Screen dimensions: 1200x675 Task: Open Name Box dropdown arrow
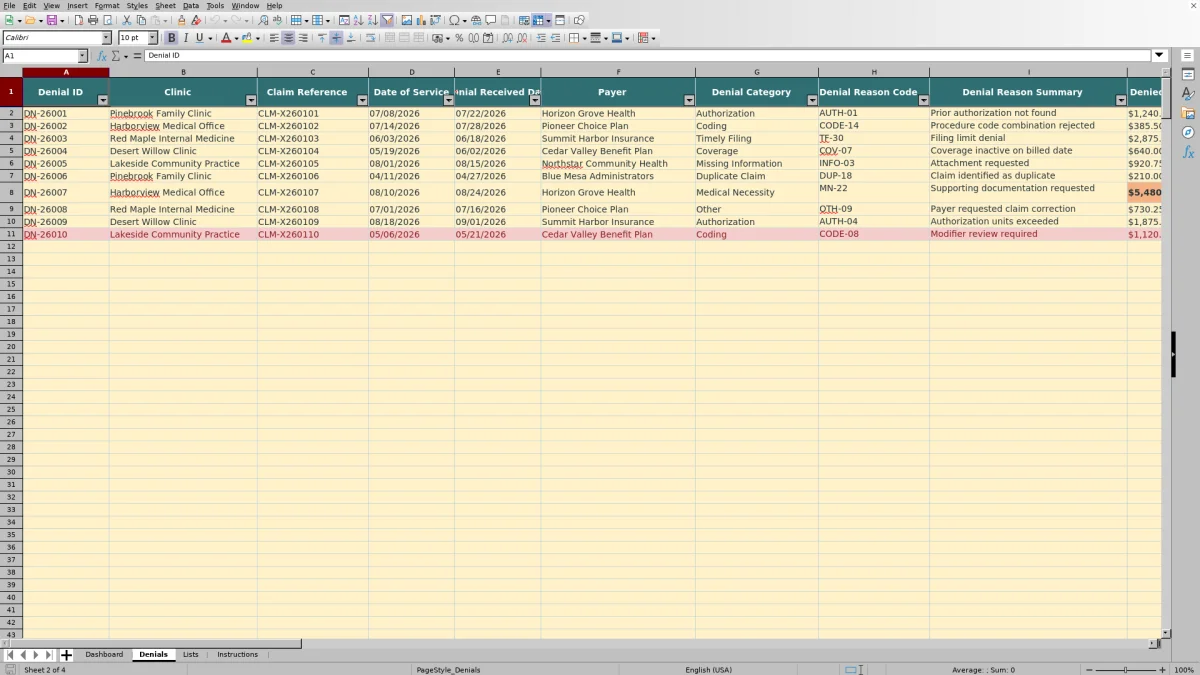83,56
